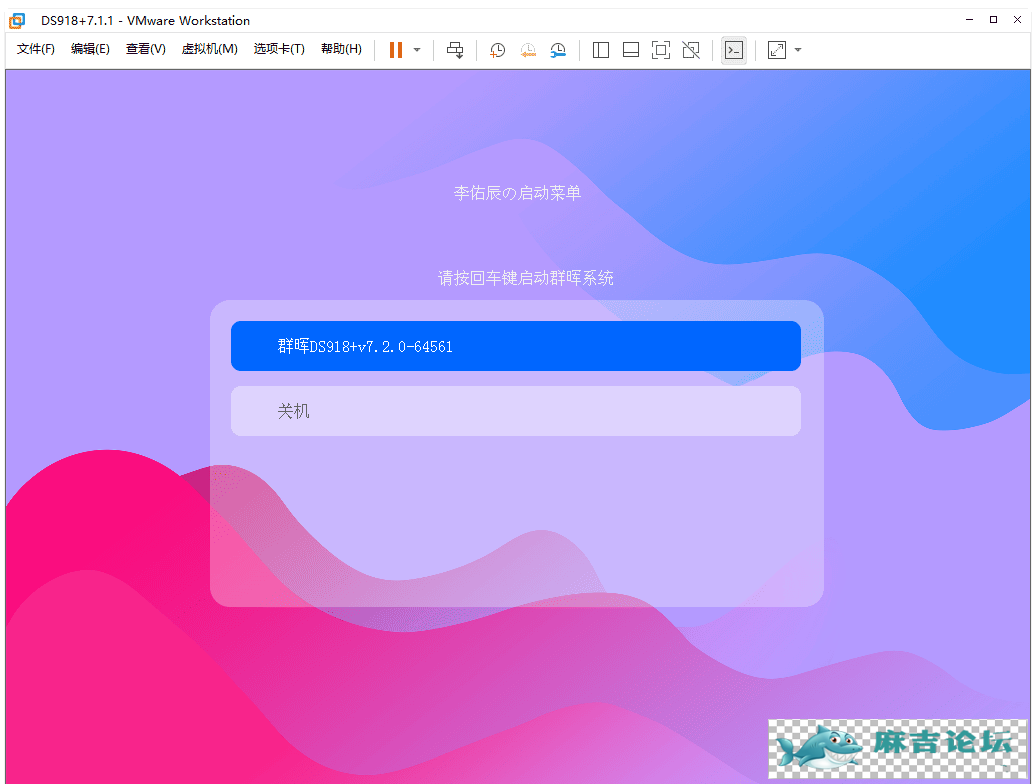Open the snapshot manager
This screenshot has width=1033, height=784.
pos(558,50)
